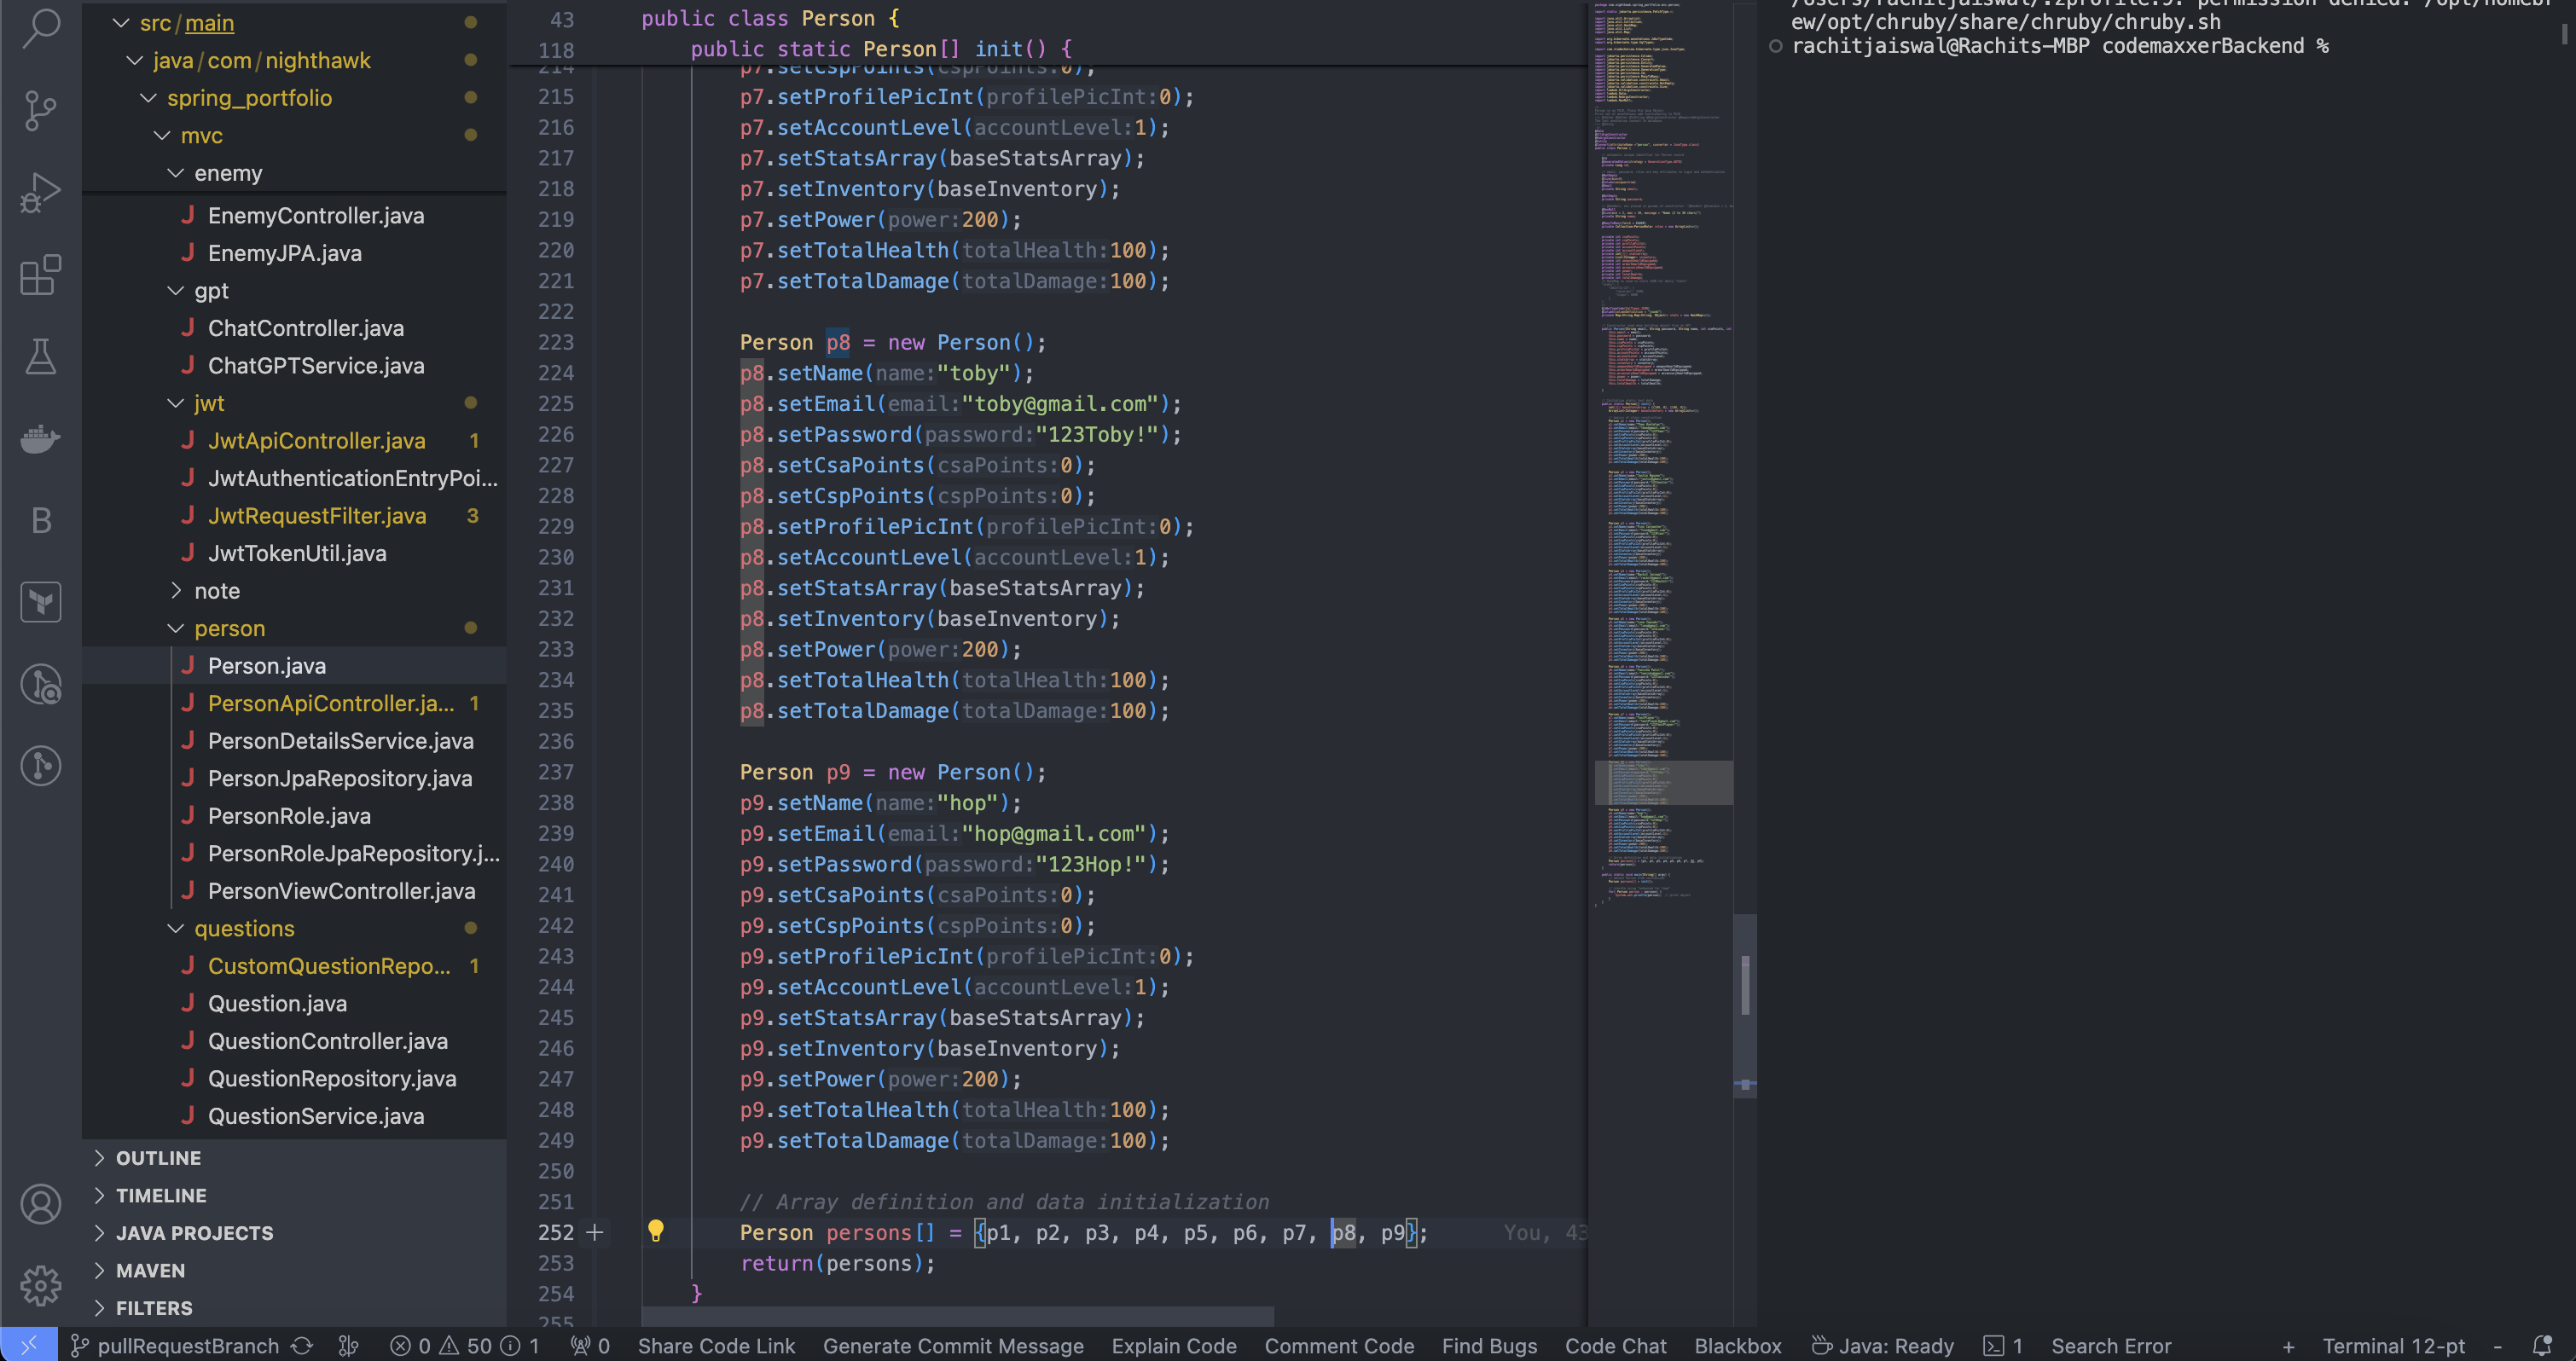Click Explain Code in status bar
The width and height of the screenshot is (2576, 1361).
click(1174, 1346)
